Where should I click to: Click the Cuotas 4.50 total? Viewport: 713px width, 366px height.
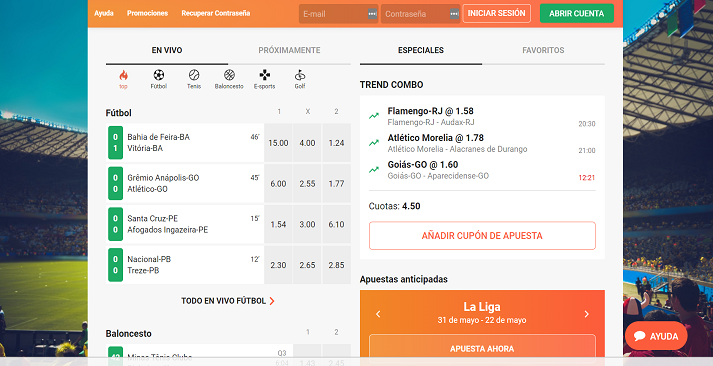395,206
